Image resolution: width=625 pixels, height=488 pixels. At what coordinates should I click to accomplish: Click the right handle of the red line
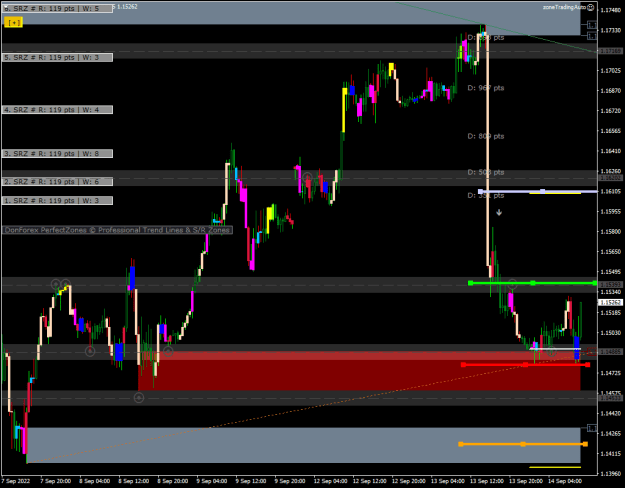(588, 365)
